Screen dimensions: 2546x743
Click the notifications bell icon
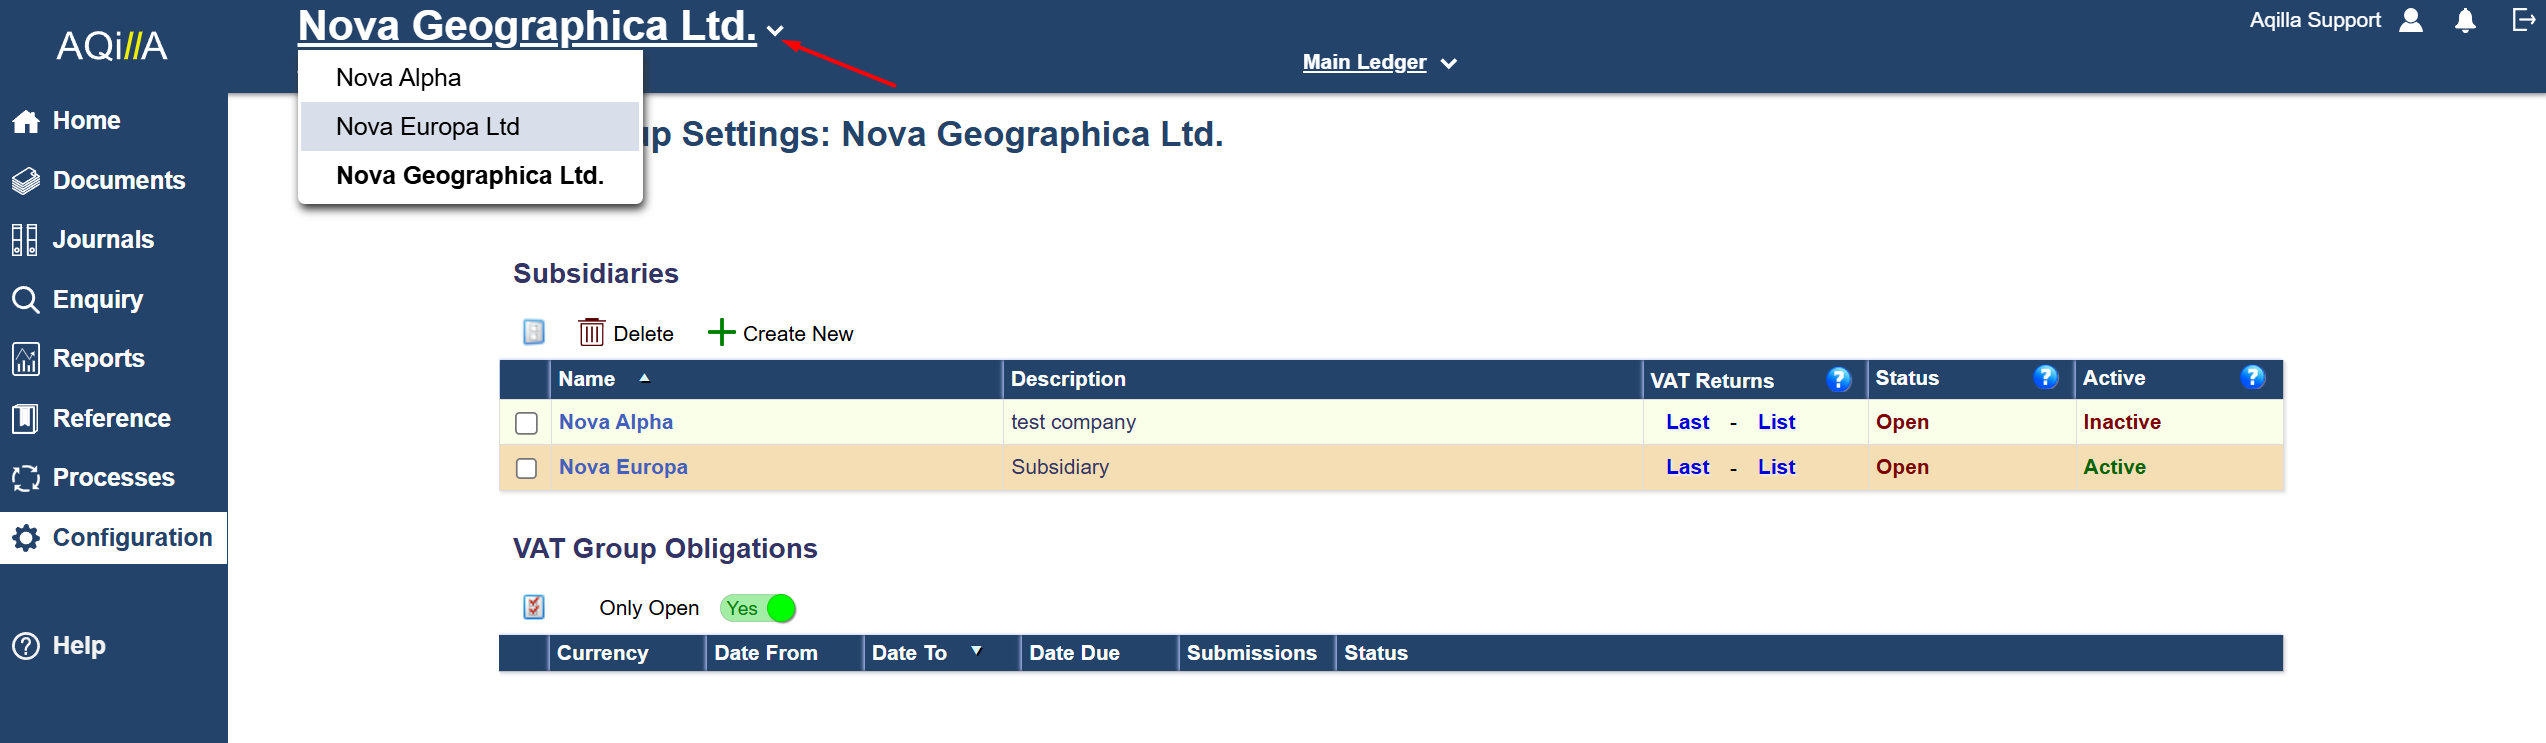click(2465, 21)
